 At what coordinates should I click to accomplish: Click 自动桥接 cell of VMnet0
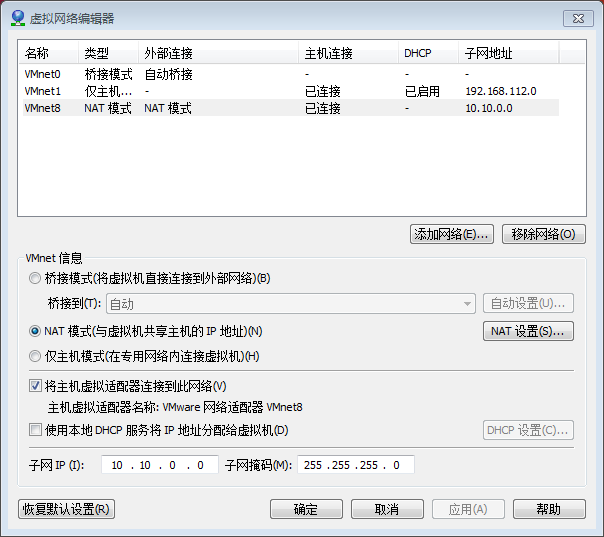tap(168, 74)
